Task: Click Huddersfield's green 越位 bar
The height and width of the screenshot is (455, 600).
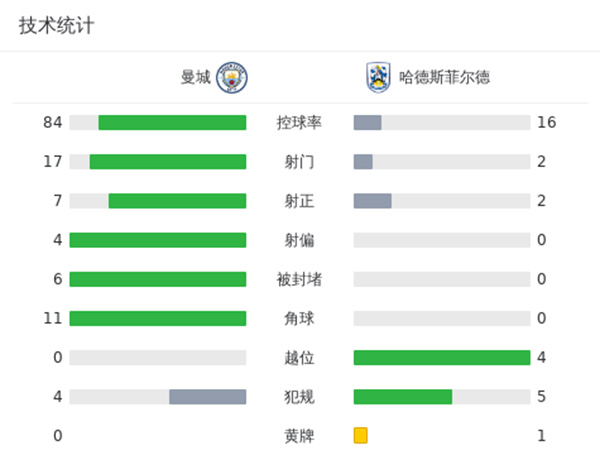Action: point(442,358)
